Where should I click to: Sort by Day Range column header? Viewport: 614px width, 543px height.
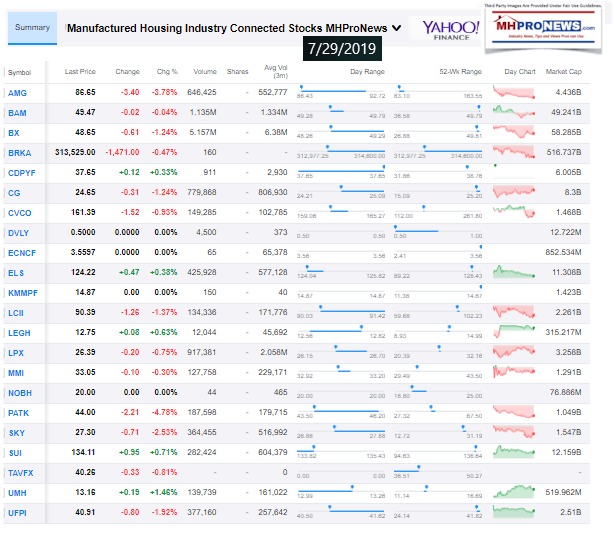click(x=367, y=72)
